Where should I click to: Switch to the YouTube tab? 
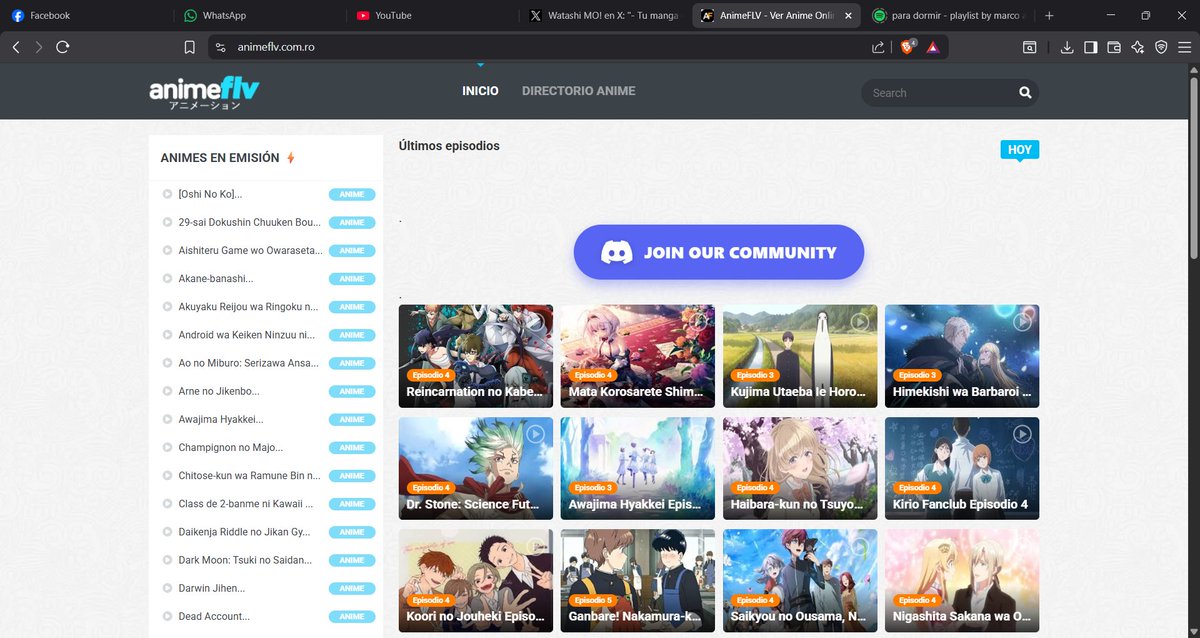point(430,16)
